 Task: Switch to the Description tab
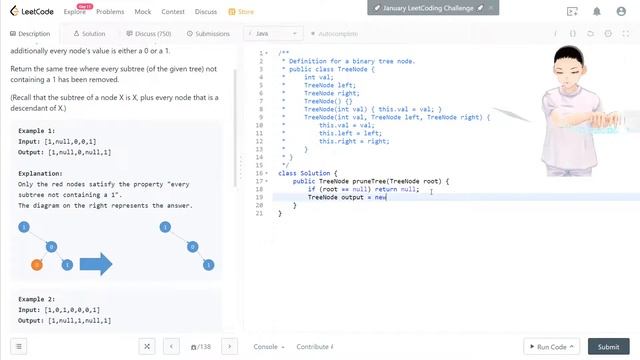click(x=30, y=34)
